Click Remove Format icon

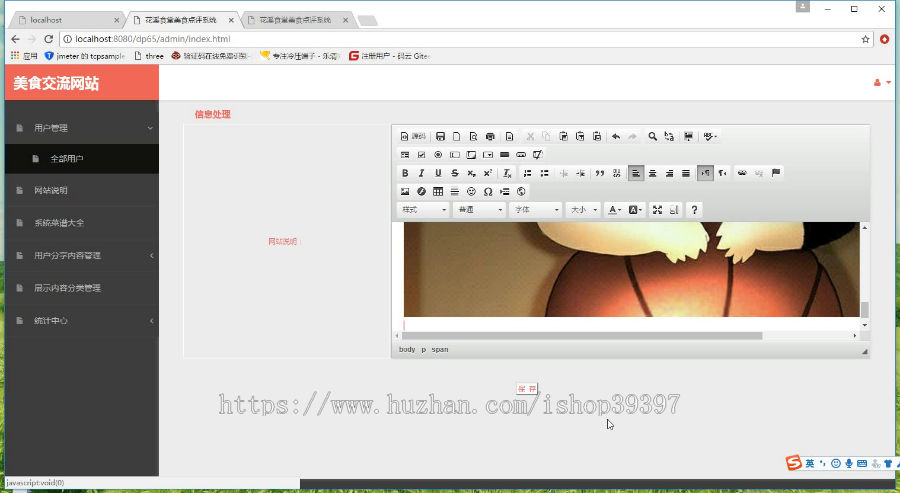(507, 173)
